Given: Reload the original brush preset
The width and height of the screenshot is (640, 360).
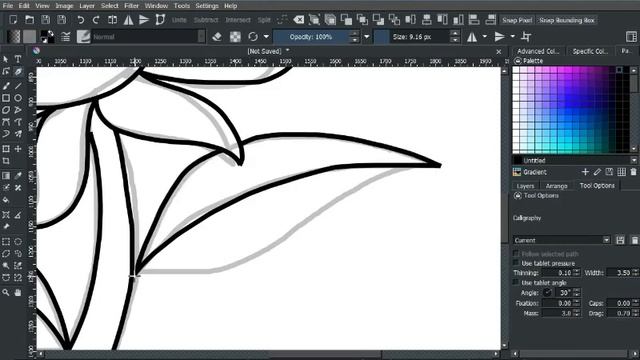Looking at the screenshot, I should [x=253, y=37].
